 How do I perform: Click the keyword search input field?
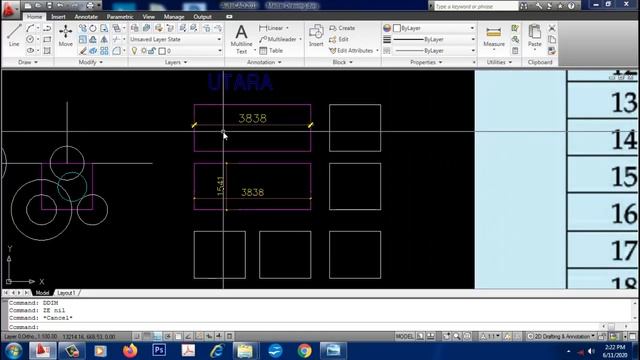click(x=476, y=6)
